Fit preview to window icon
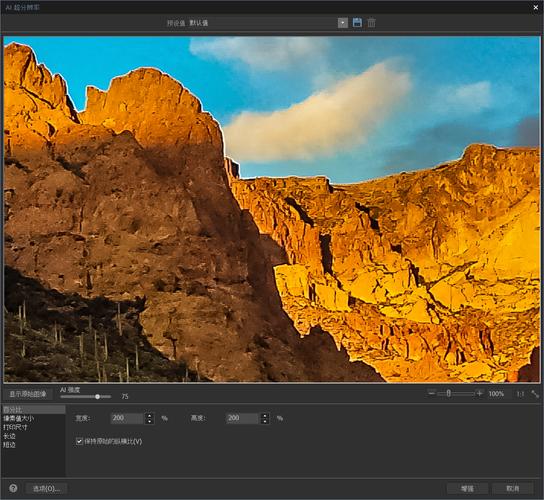This screenshot has width=544, height=500. (535, 394)
